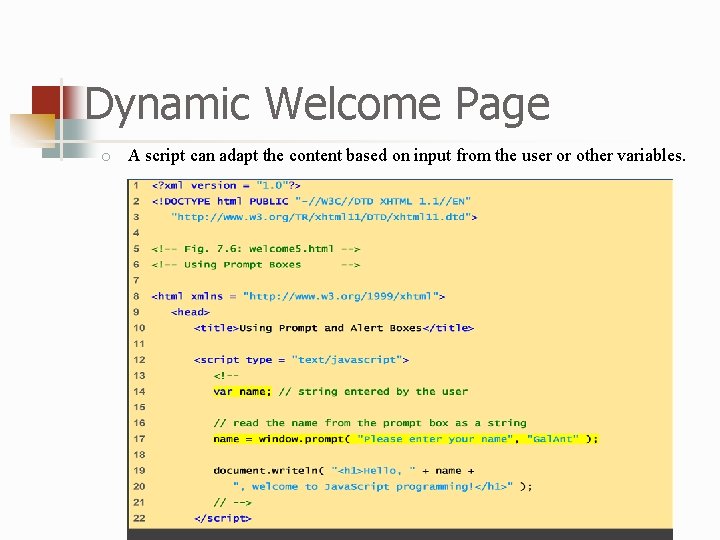Click the code line with xml version "1.0"
This screenshot has width=720, height=540.
[x=226, y=186]
